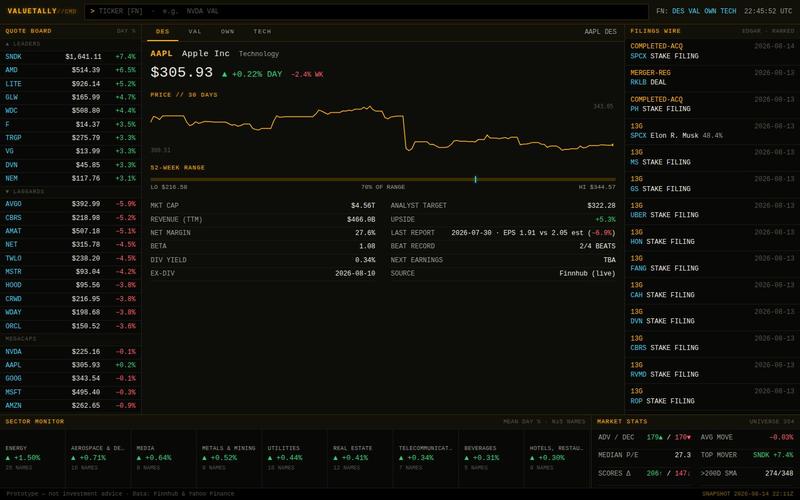Select NVDA in megacaps list
Image resolution: width=800 pixels, height=500 pixels.
coord(71,352)
